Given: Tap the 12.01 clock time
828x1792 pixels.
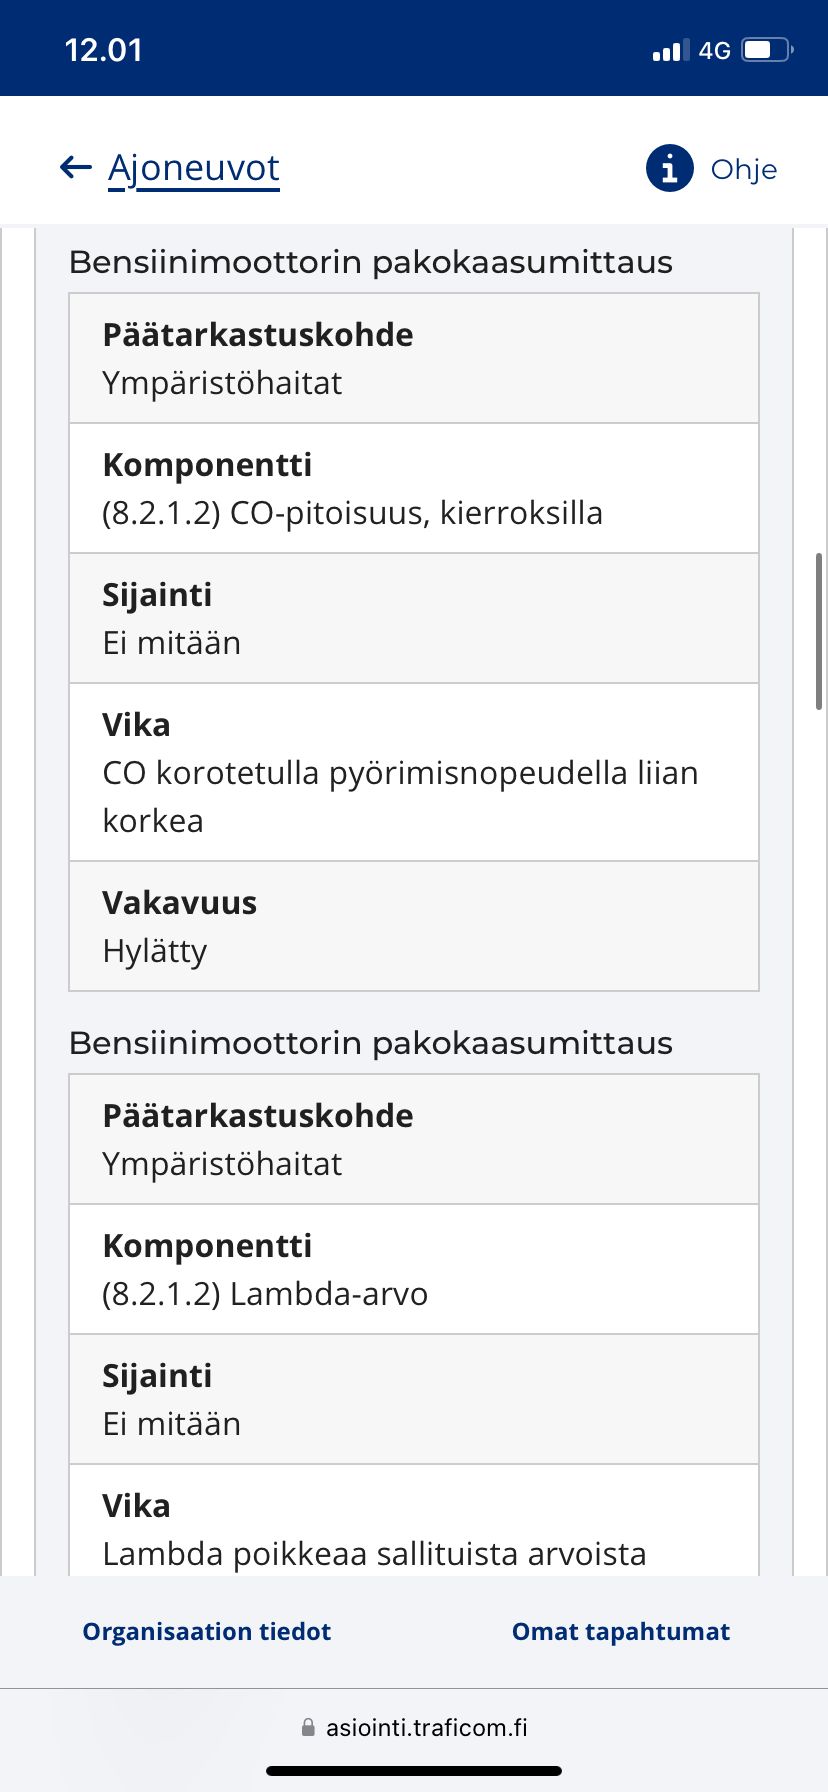Looking at the screenshot, I should tap(104, 50).
